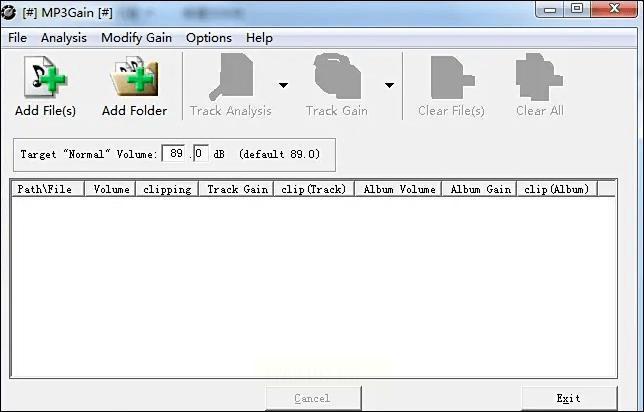Sort list by Path\File column header

point(47,189)
